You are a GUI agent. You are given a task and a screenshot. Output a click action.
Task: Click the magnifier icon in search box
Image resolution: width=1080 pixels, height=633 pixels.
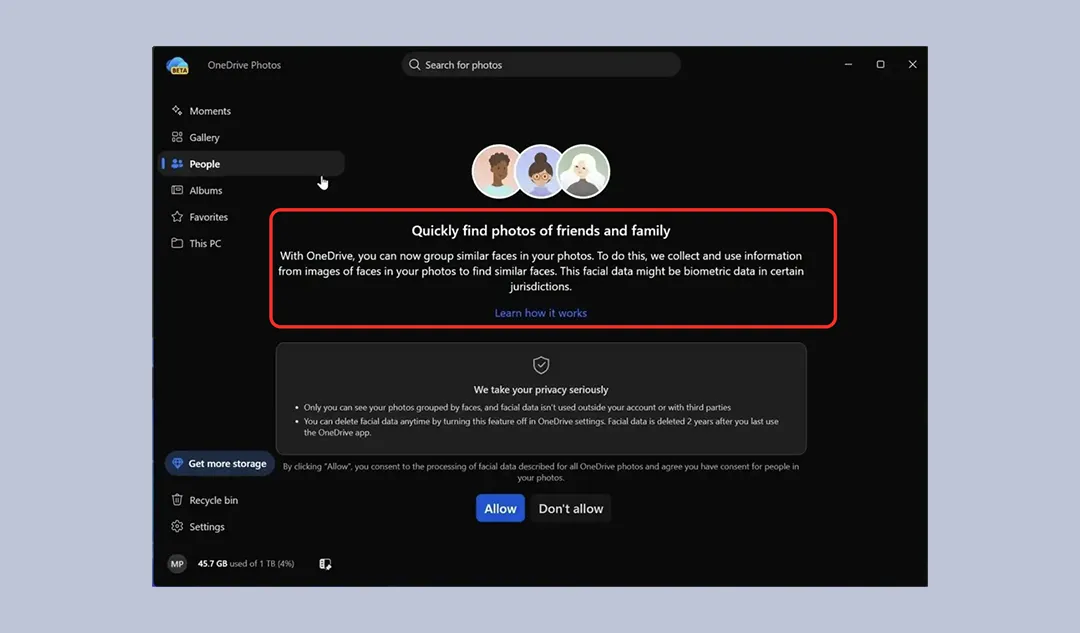click(414, 65)
